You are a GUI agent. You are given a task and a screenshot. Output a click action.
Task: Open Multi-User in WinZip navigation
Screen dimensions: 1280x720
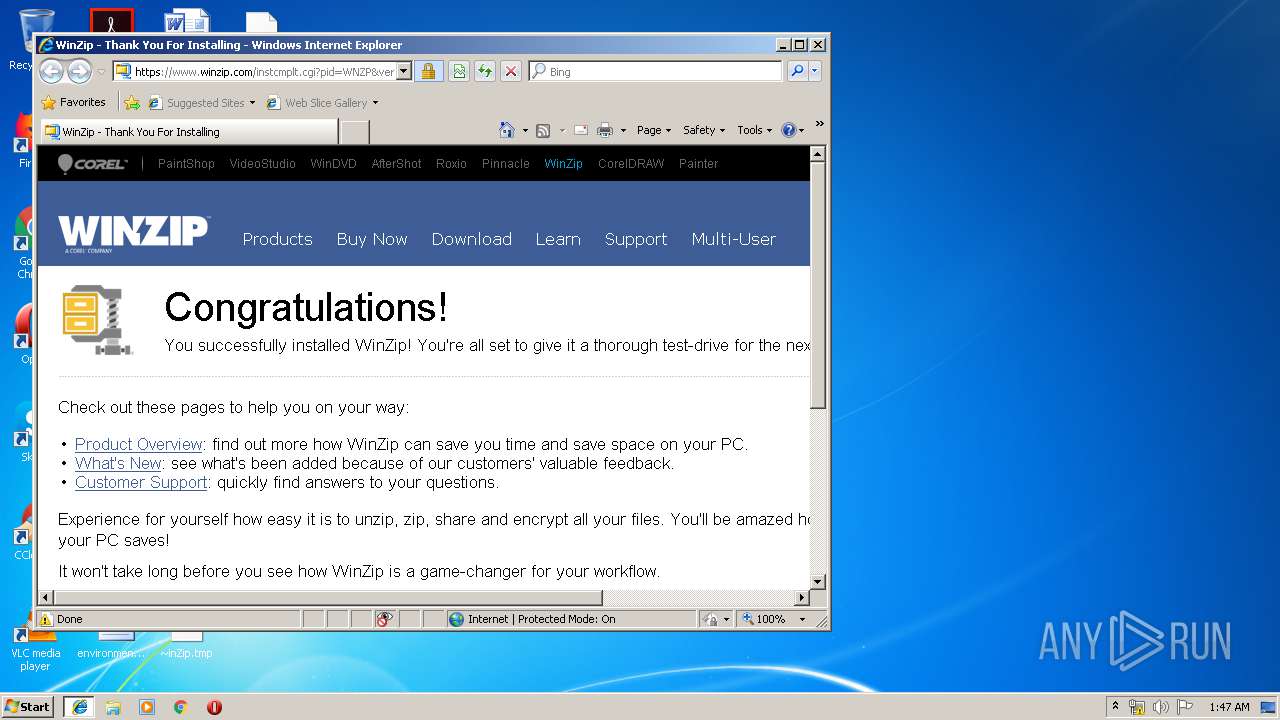(x=733, y=239)
